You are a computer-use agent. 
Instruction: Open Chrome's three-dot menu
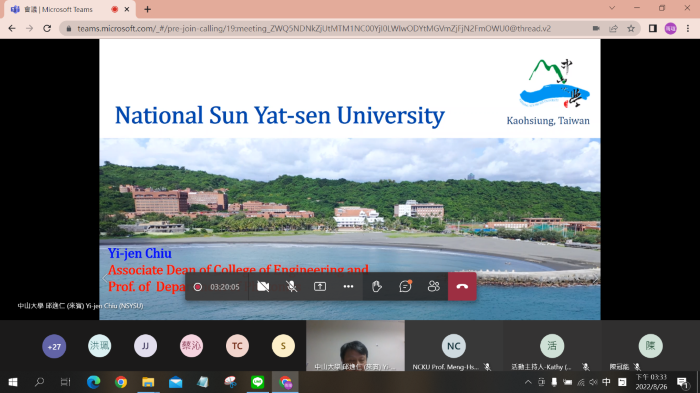click(x=688, y=28)
